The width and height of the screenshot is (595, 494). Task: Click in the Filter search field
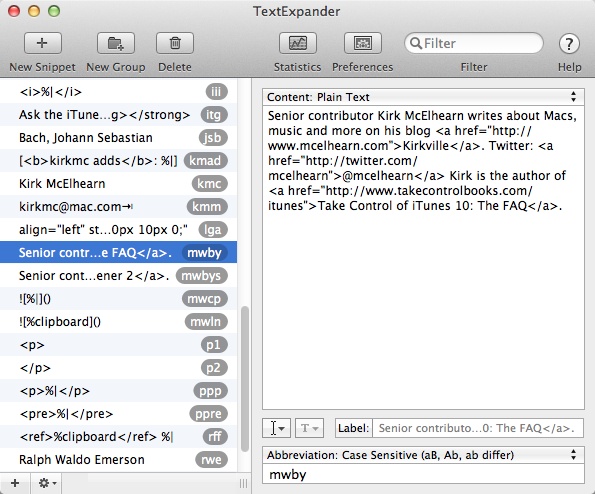coord(474,43)
